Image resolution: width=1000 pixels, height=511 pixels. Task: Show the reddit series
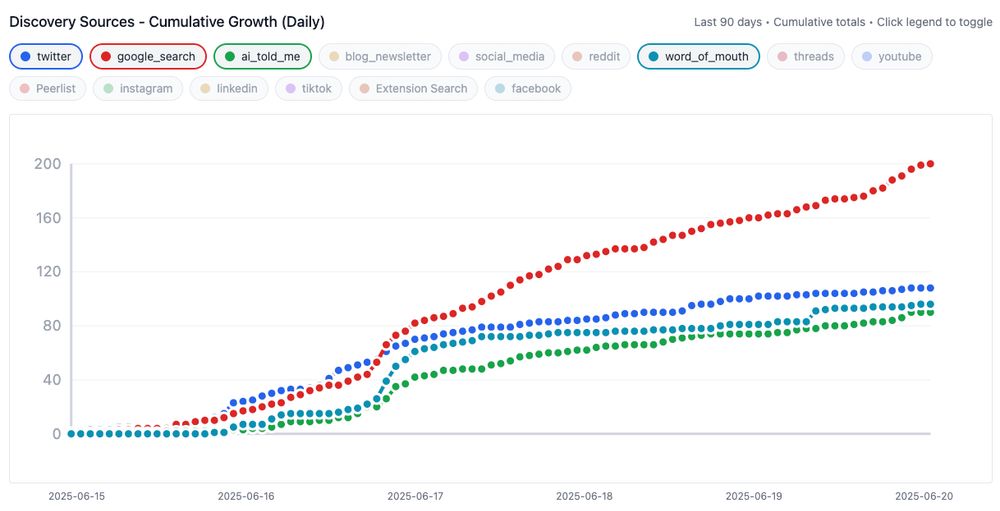[x=595, y=57]
